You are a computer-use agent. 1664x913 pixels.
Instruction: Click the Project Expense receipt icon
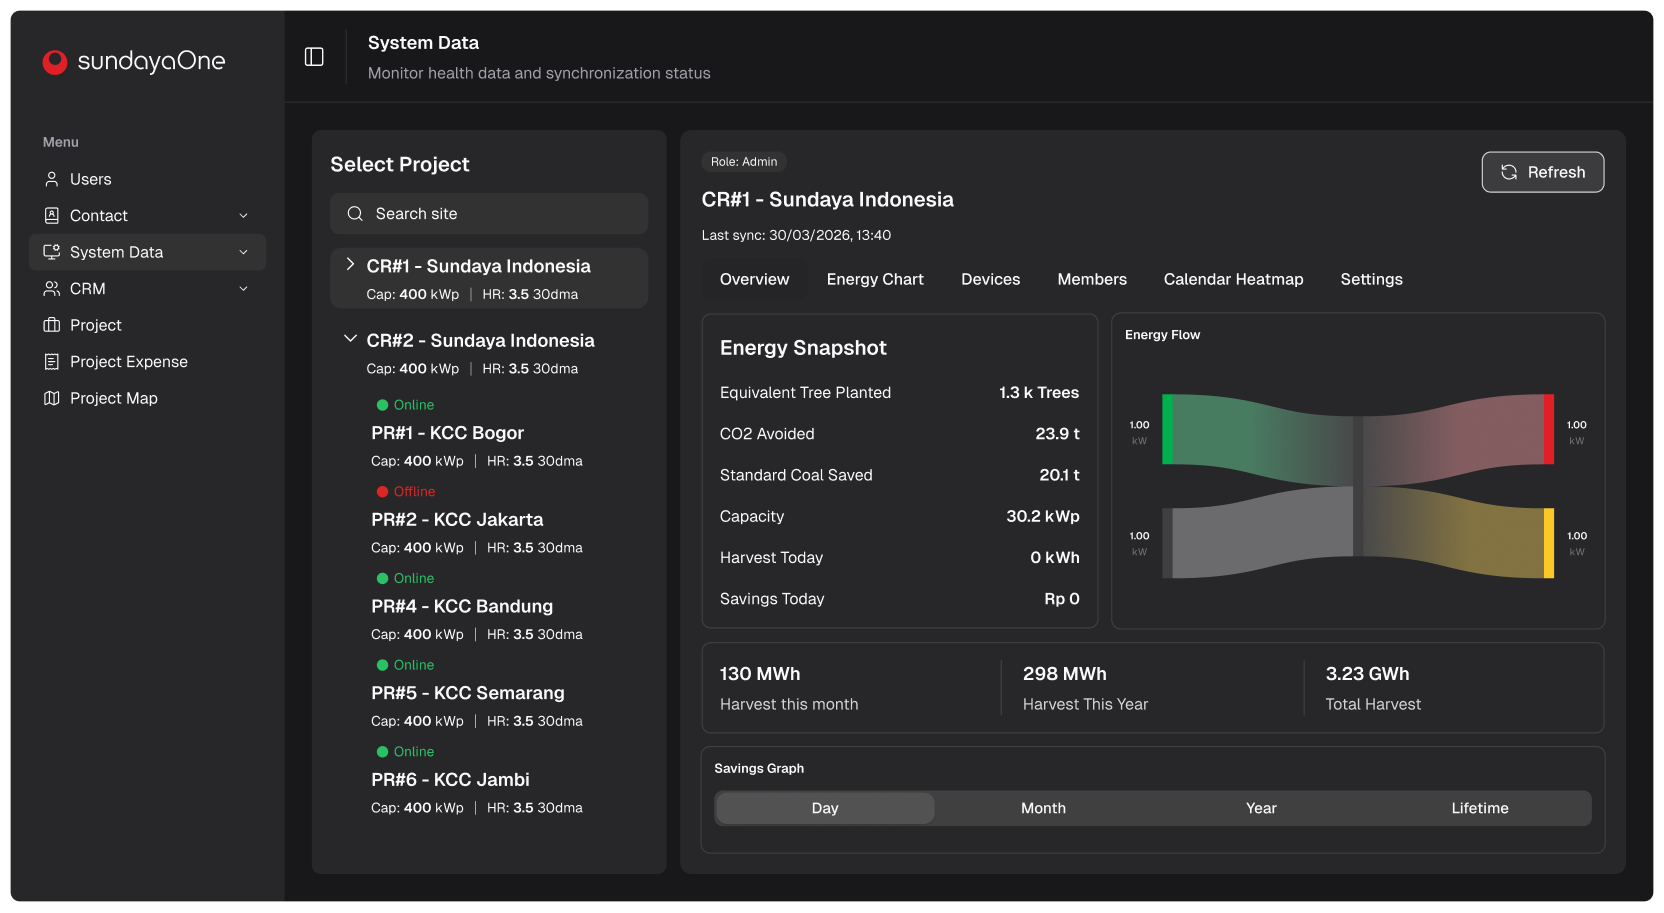(x=52, y=362)
